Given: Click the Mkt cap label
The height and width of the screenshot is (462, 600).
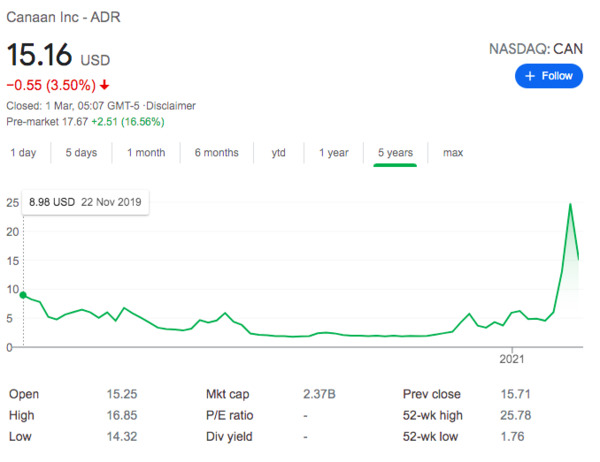Looking at the screenshot, I should [228, 394].
